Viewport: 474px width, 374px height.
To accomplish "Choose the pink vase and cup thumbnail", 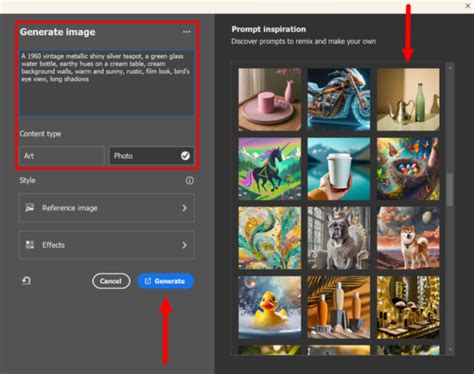I will [270, 99].
